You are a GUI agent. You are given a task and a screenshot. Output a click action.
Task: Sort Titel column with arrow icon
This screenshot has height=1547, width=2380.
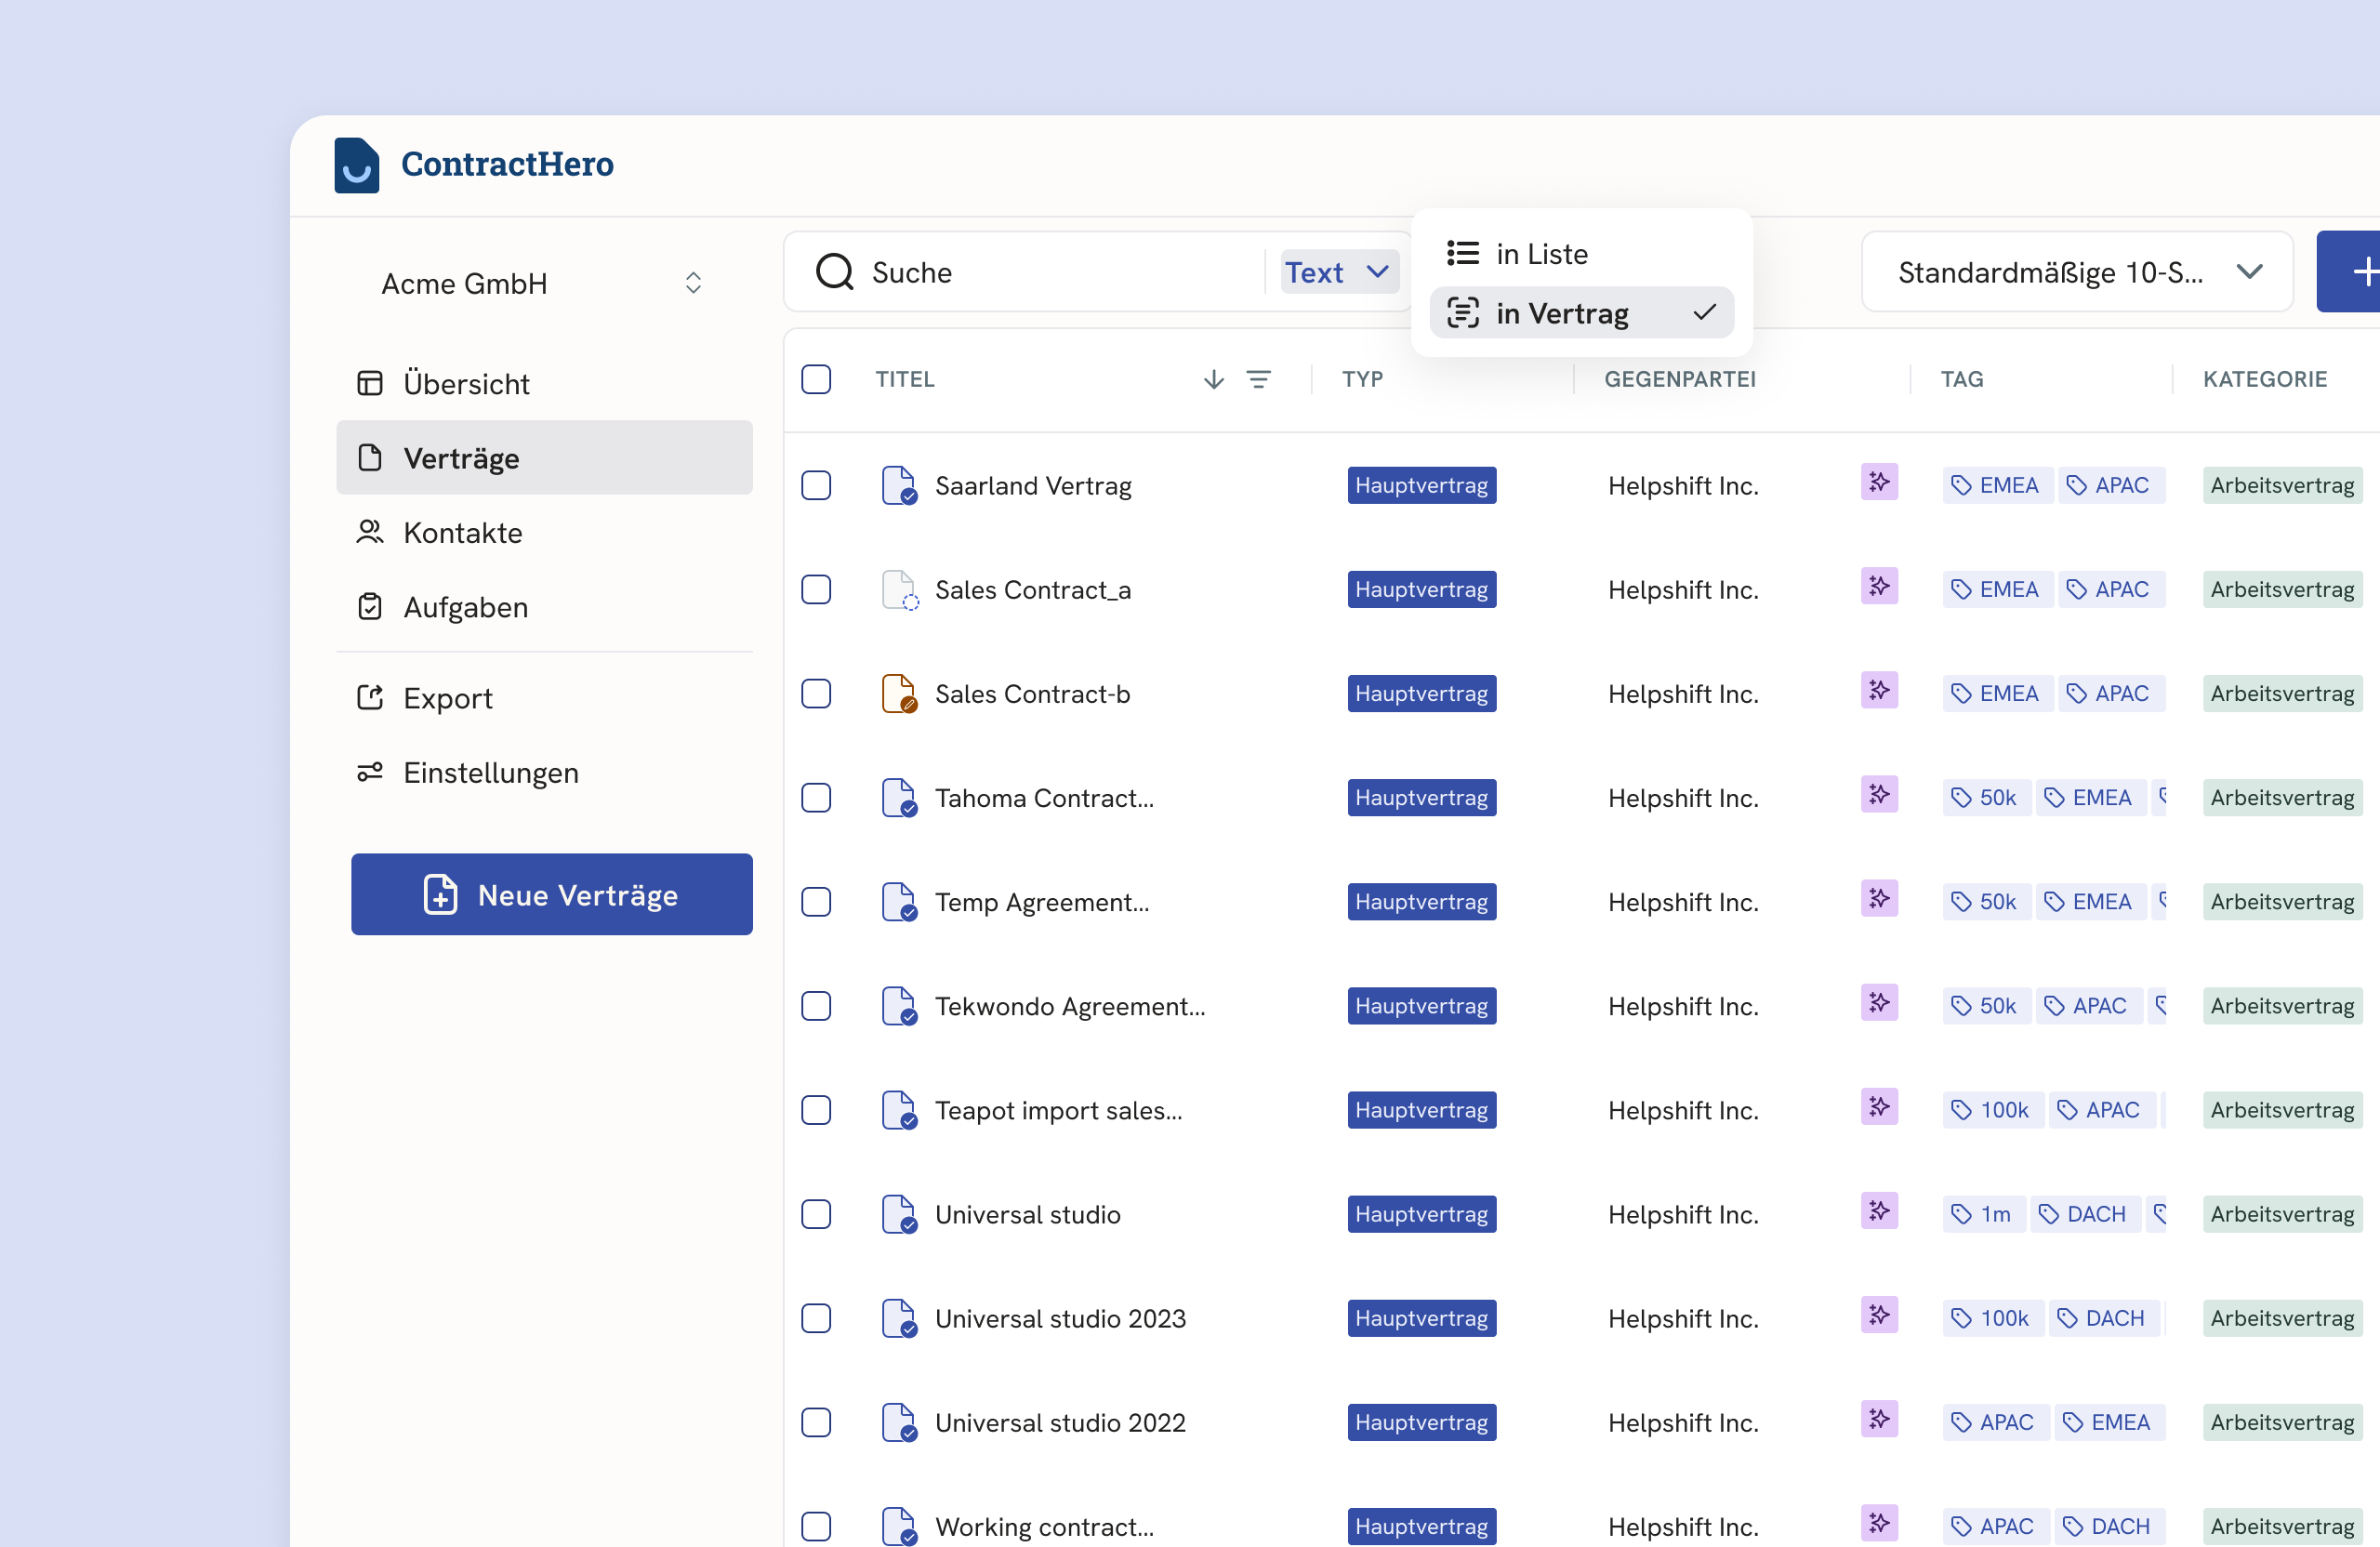pos(1213,379)
